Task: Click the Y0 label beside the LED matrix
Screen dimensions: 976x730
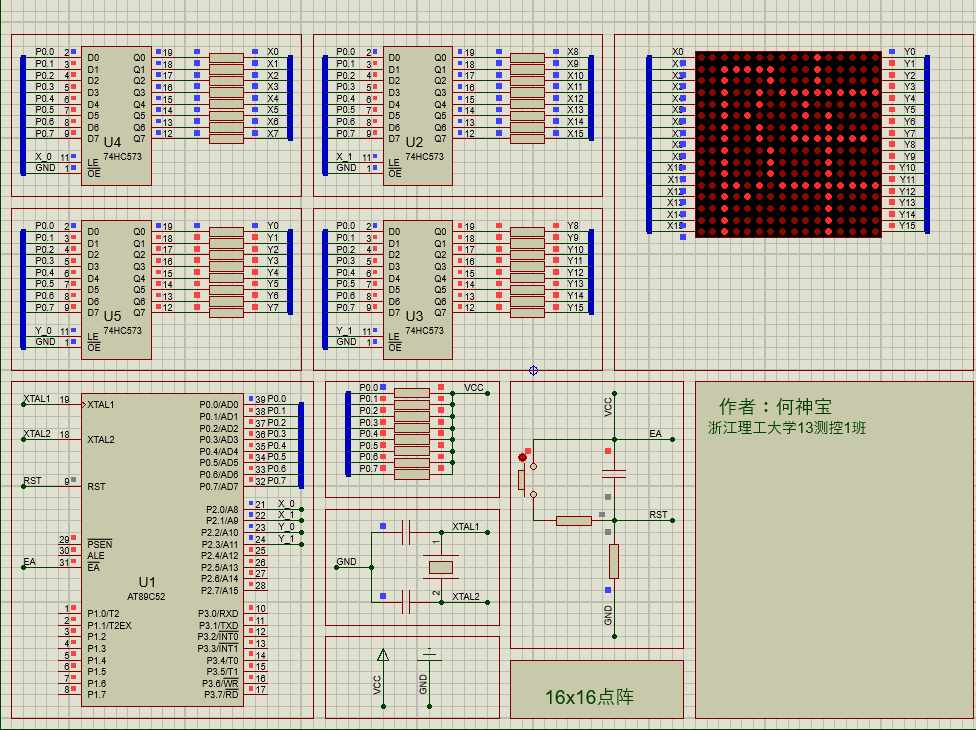Action: point(909,52)
